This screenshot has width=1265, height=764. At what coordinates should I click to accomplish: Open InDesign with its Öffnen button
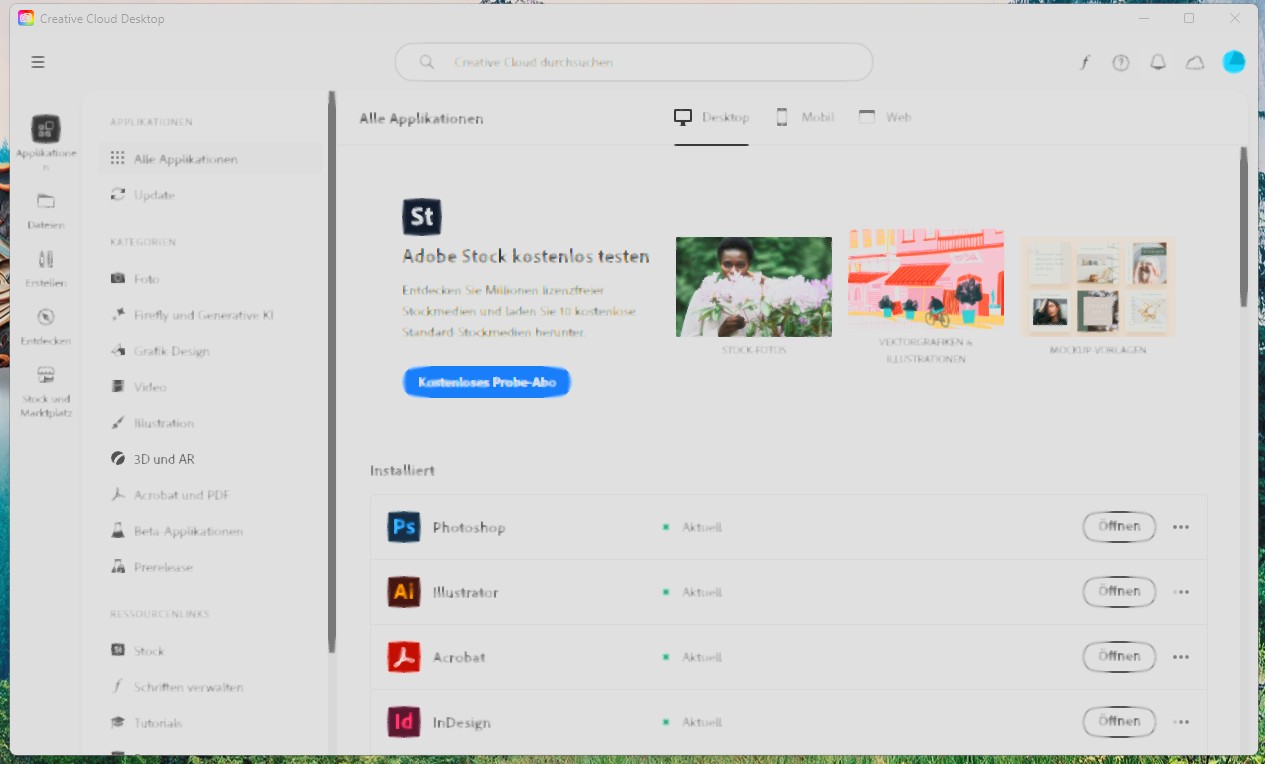(x=1118, y=721)
